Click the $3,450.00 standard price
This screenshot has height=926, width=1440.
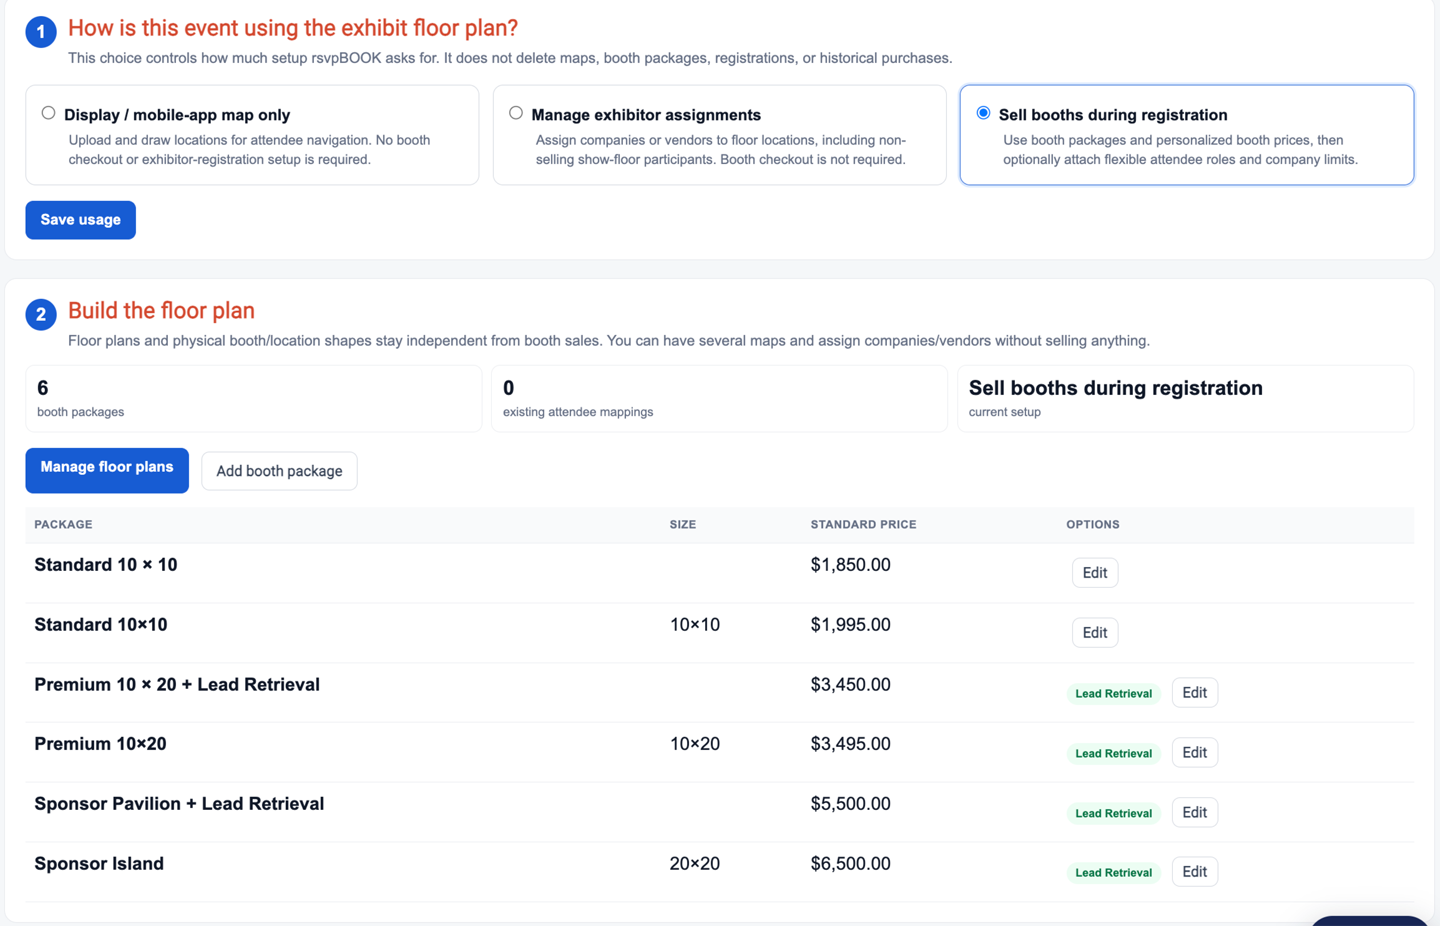(x=850, y=685)
